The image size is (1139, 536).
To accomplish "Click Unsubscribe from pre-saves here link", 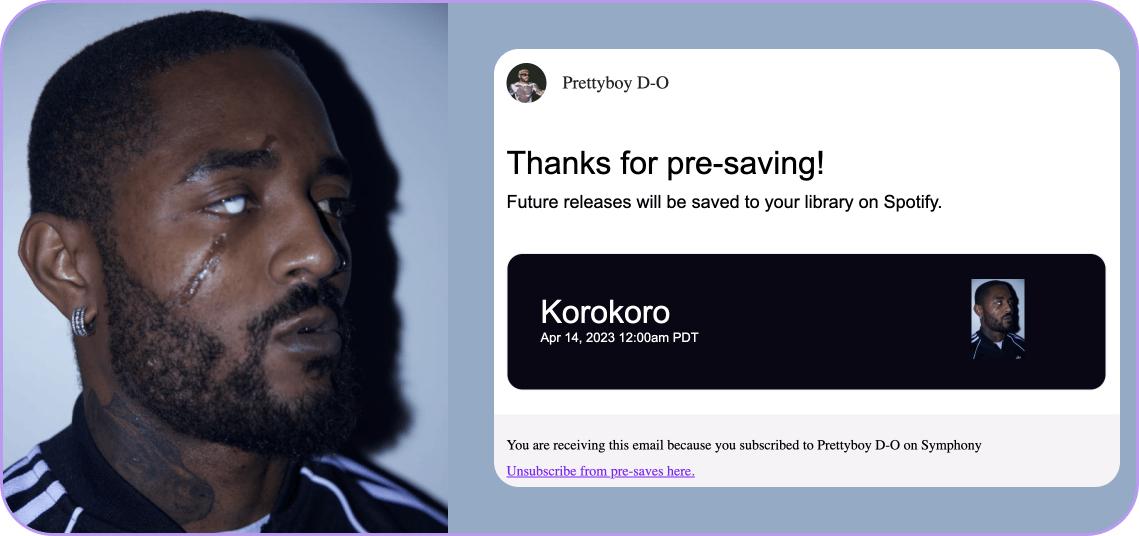I will point(600,471).
